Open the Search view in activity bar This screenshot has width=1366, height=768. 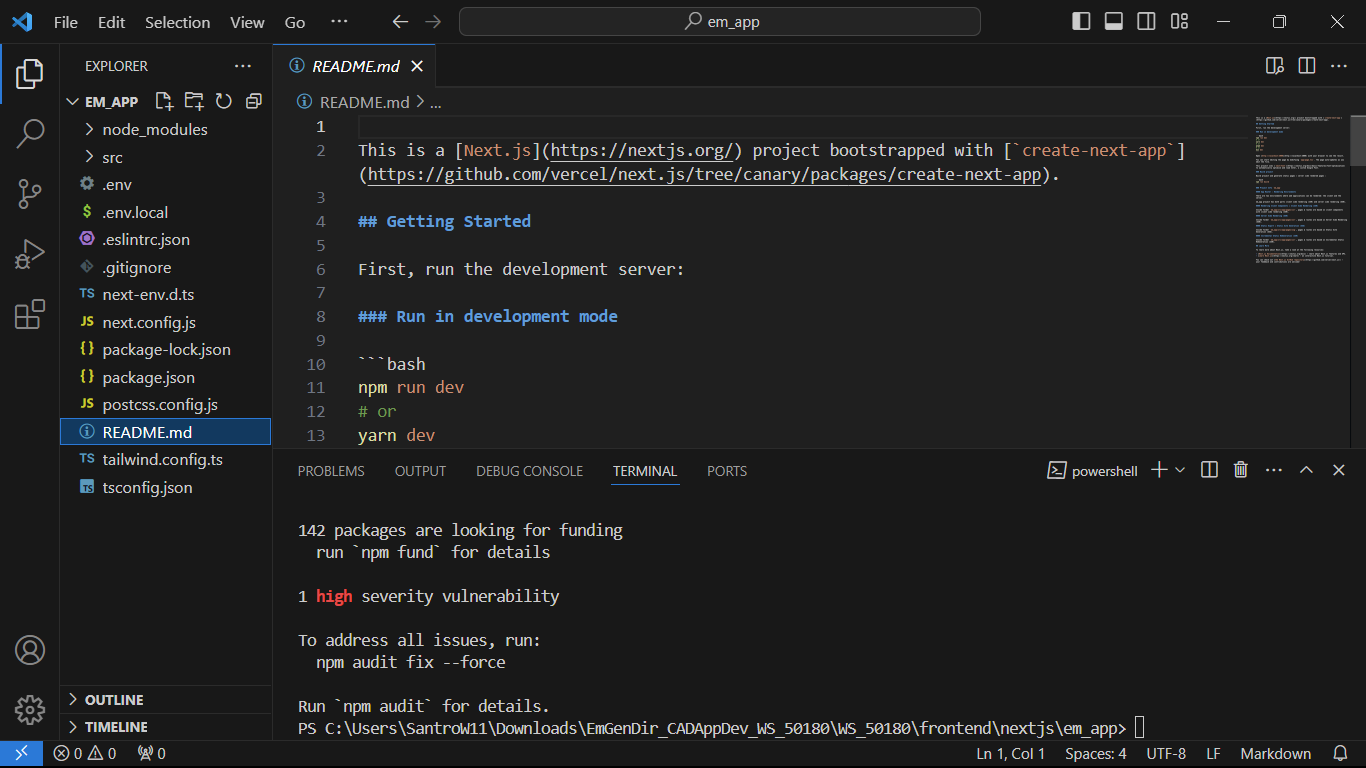30,133
